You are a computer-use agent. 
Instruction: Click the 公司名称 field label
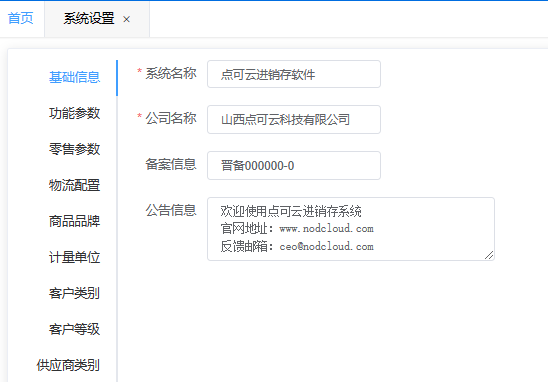pyautogui.click(x=171, y=118)
